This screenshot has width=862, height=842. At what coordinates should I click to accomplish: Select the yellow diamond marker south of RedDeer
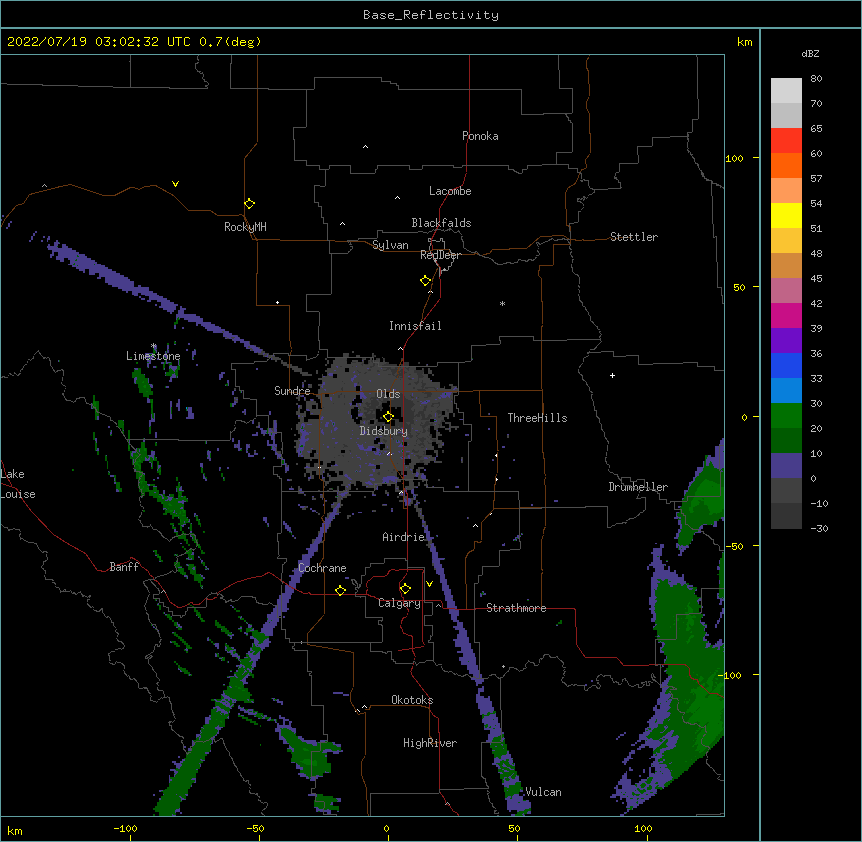tap(426, 281)
